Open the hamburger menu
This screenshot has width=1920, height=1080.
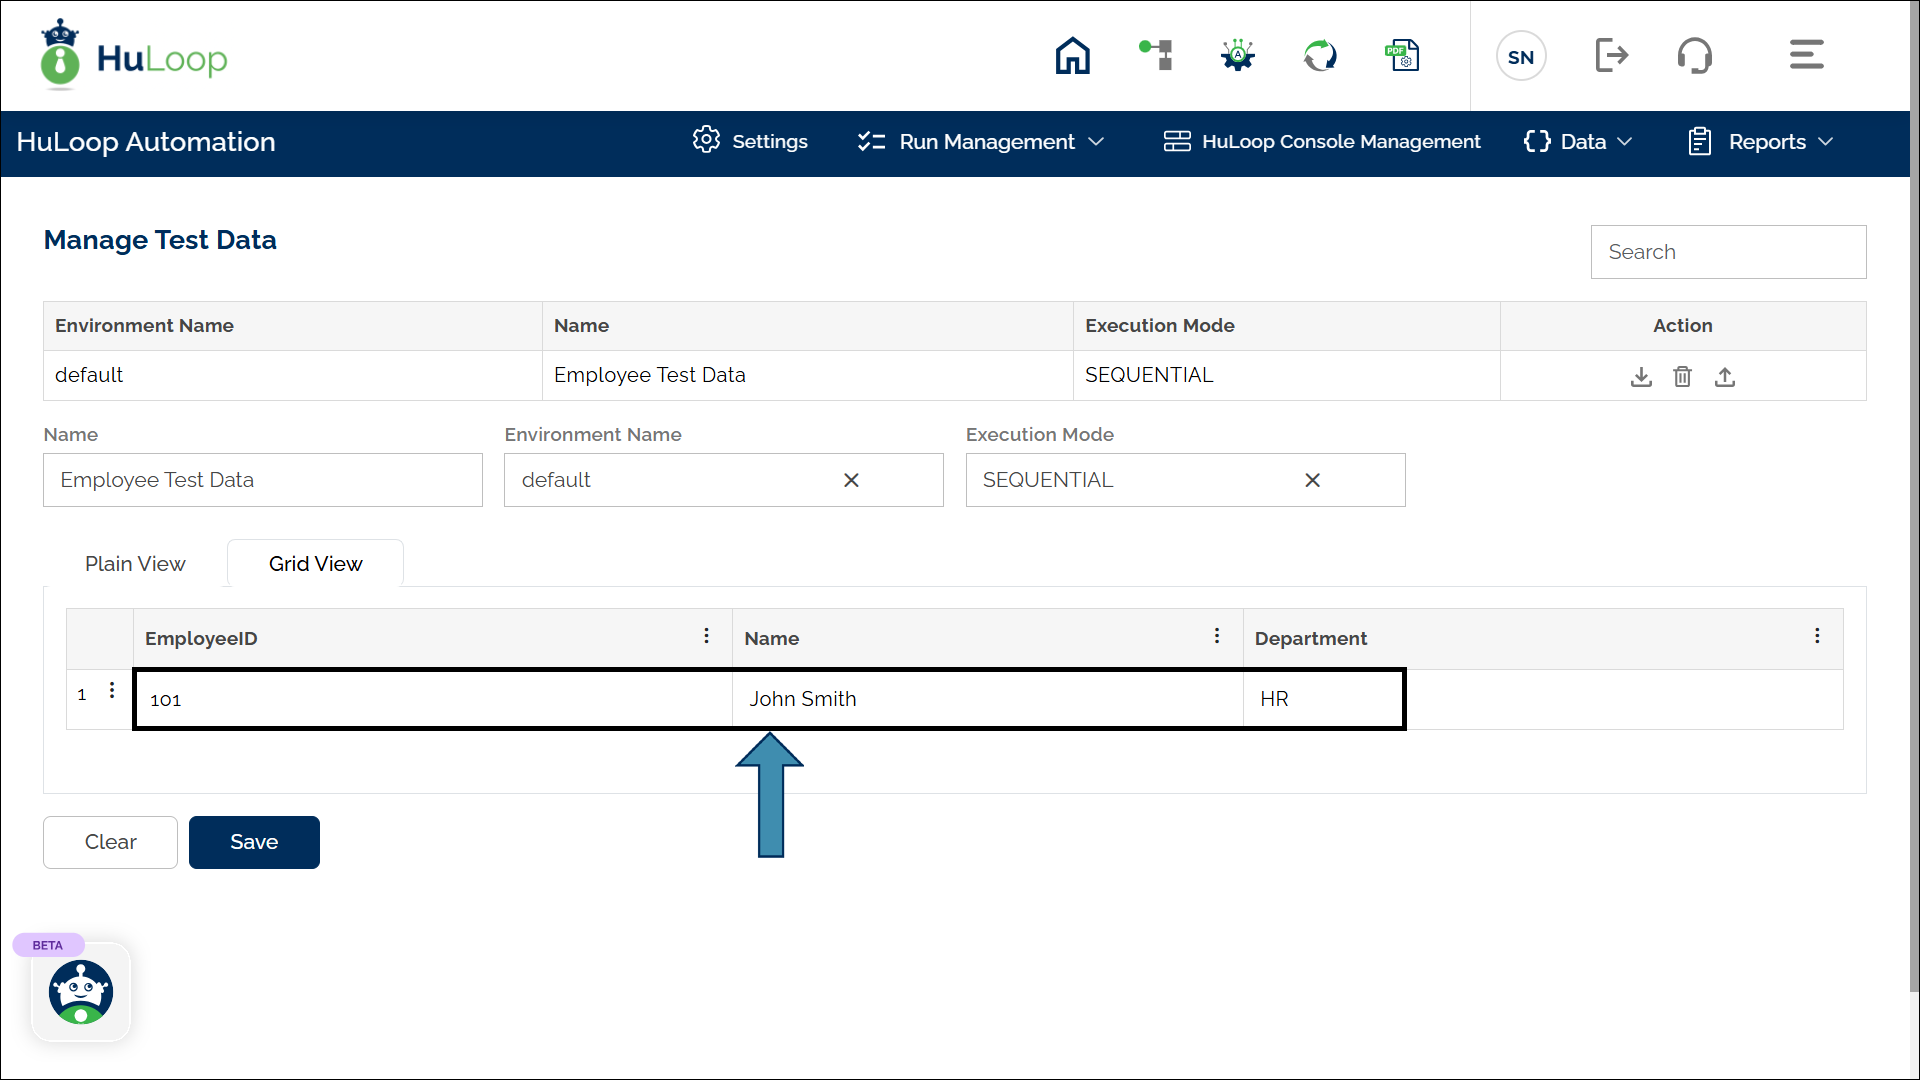1806,55
